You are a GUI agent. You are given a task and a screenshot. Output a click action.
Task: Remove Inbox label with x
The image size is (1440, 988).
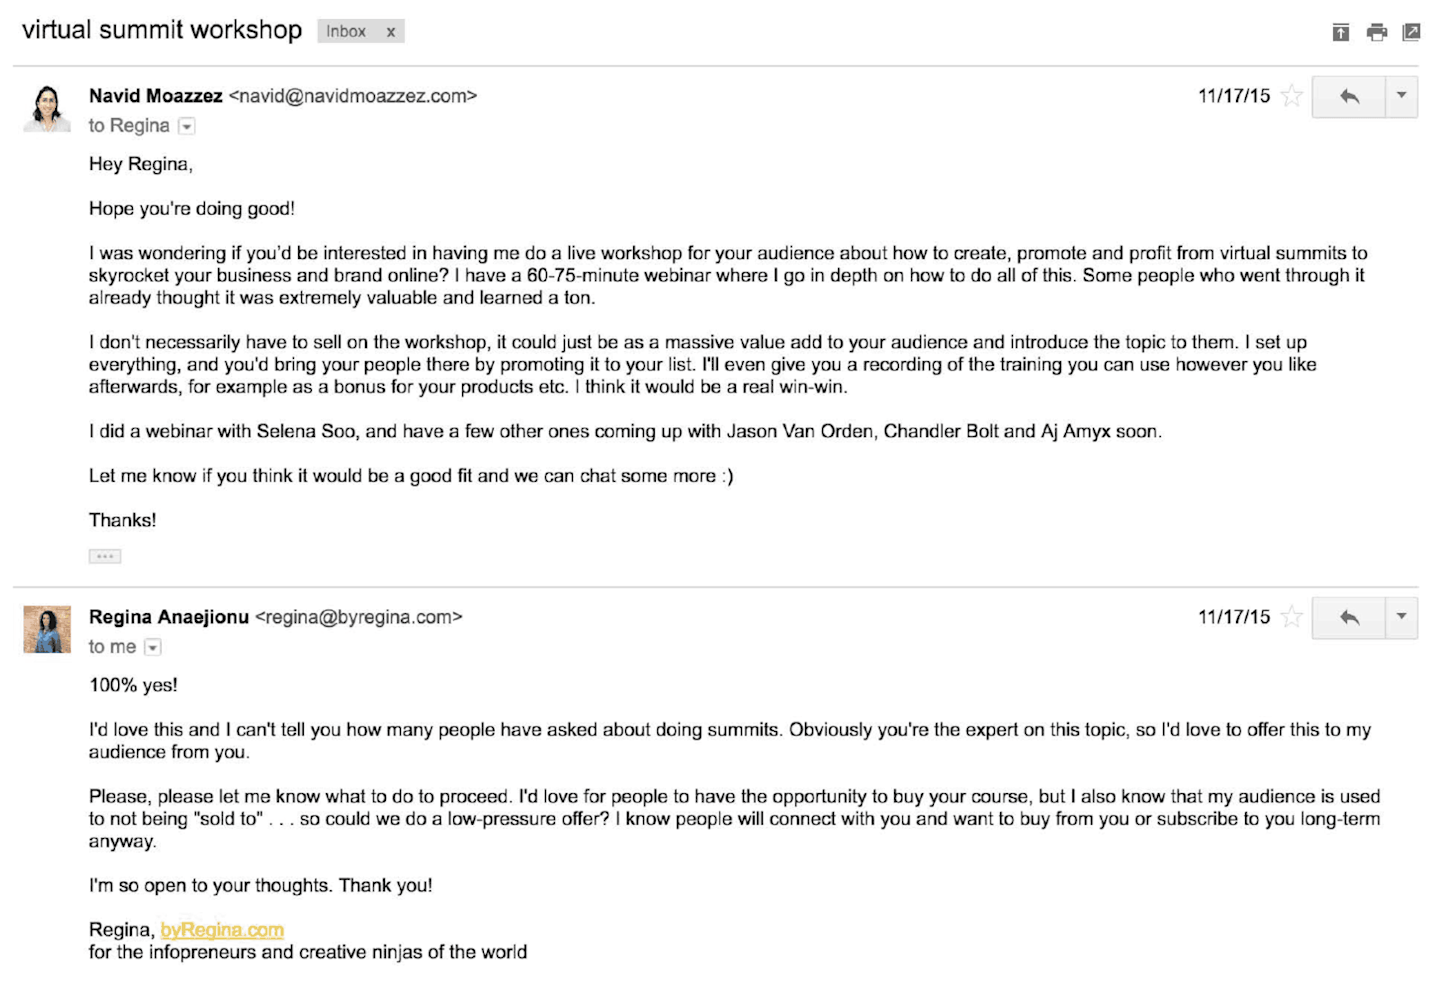(x=391, y=32)
